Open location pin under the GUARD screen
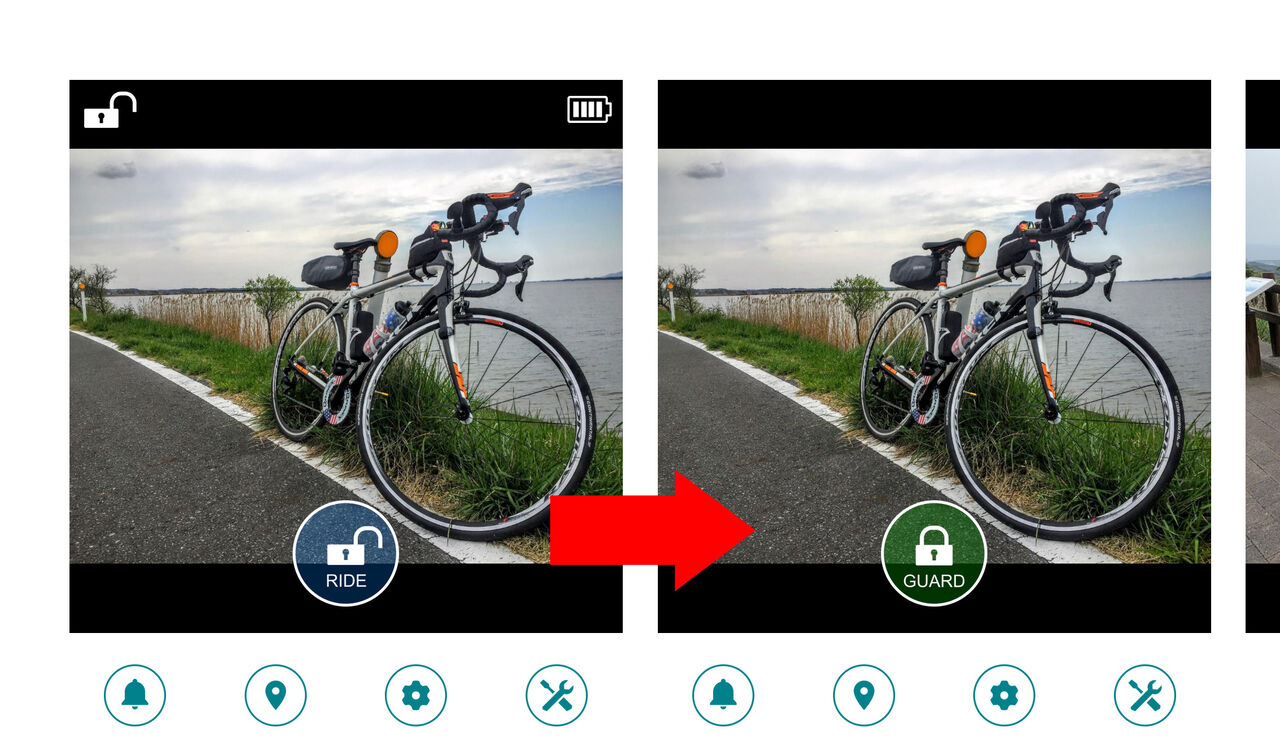 click(x=864, y=695)
